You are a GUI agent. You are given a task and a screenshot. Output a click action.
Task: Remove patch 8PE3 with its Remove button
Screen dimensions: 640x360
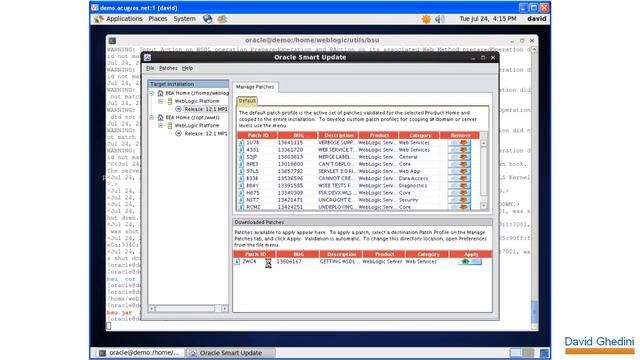(459, 164)
